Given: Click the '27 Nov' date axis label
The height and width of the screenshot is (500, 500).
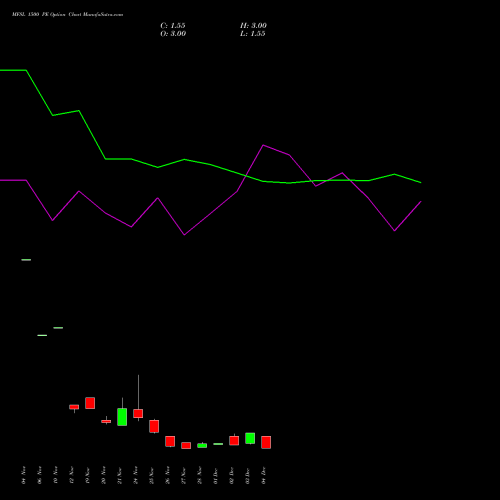Looking at the screenshot, I should (184, 475).
